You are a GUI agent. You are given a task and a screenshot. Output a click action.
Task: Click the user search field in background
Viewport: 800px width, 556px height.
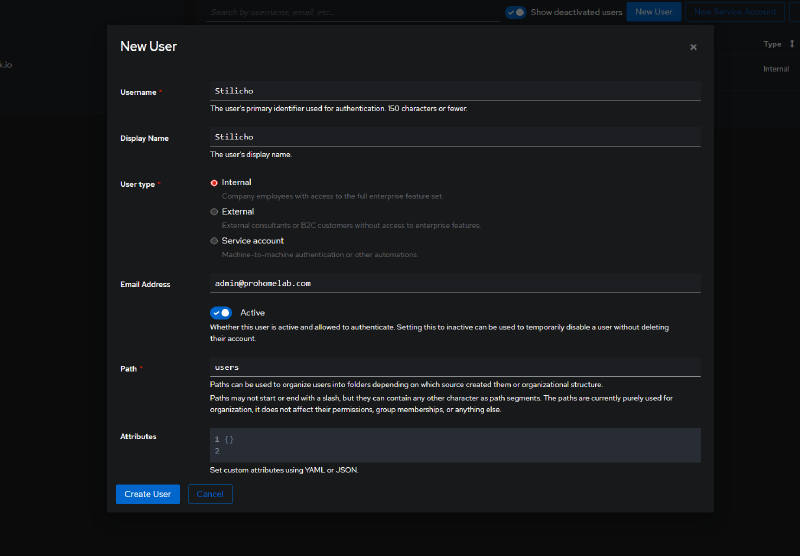[x=353, y=12]
